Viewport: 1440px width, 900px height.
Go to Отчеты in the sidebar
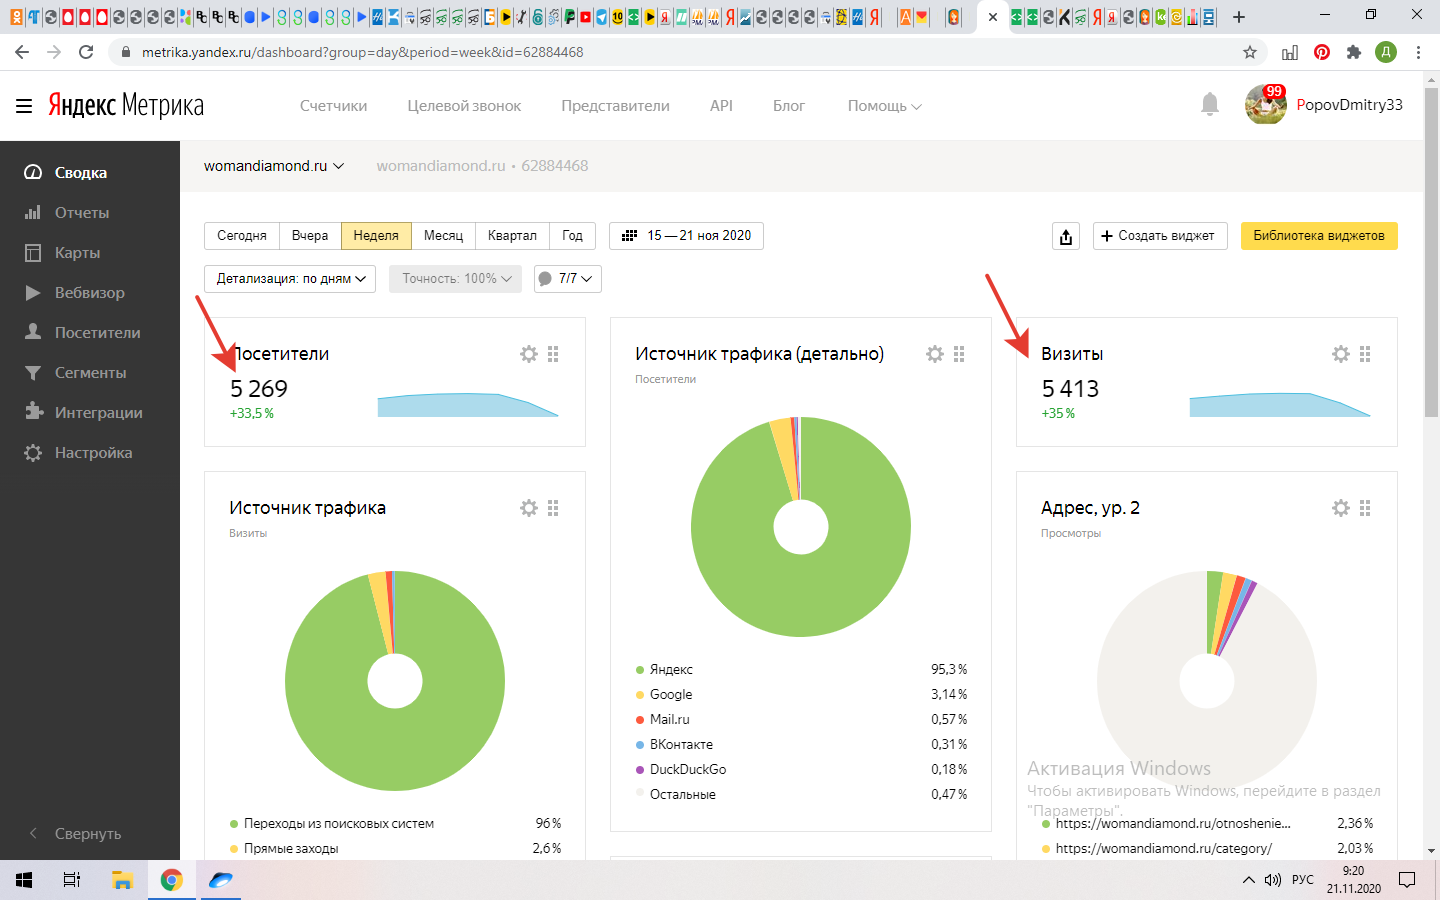tap(82, 213)
